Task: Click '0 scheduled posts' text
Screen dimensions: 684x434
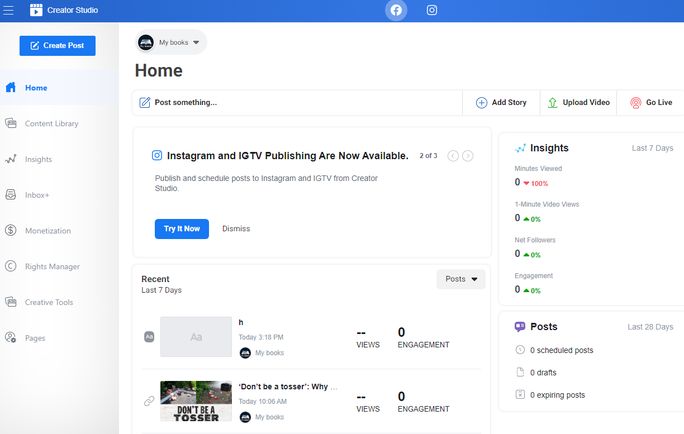Action: point(561,350)
